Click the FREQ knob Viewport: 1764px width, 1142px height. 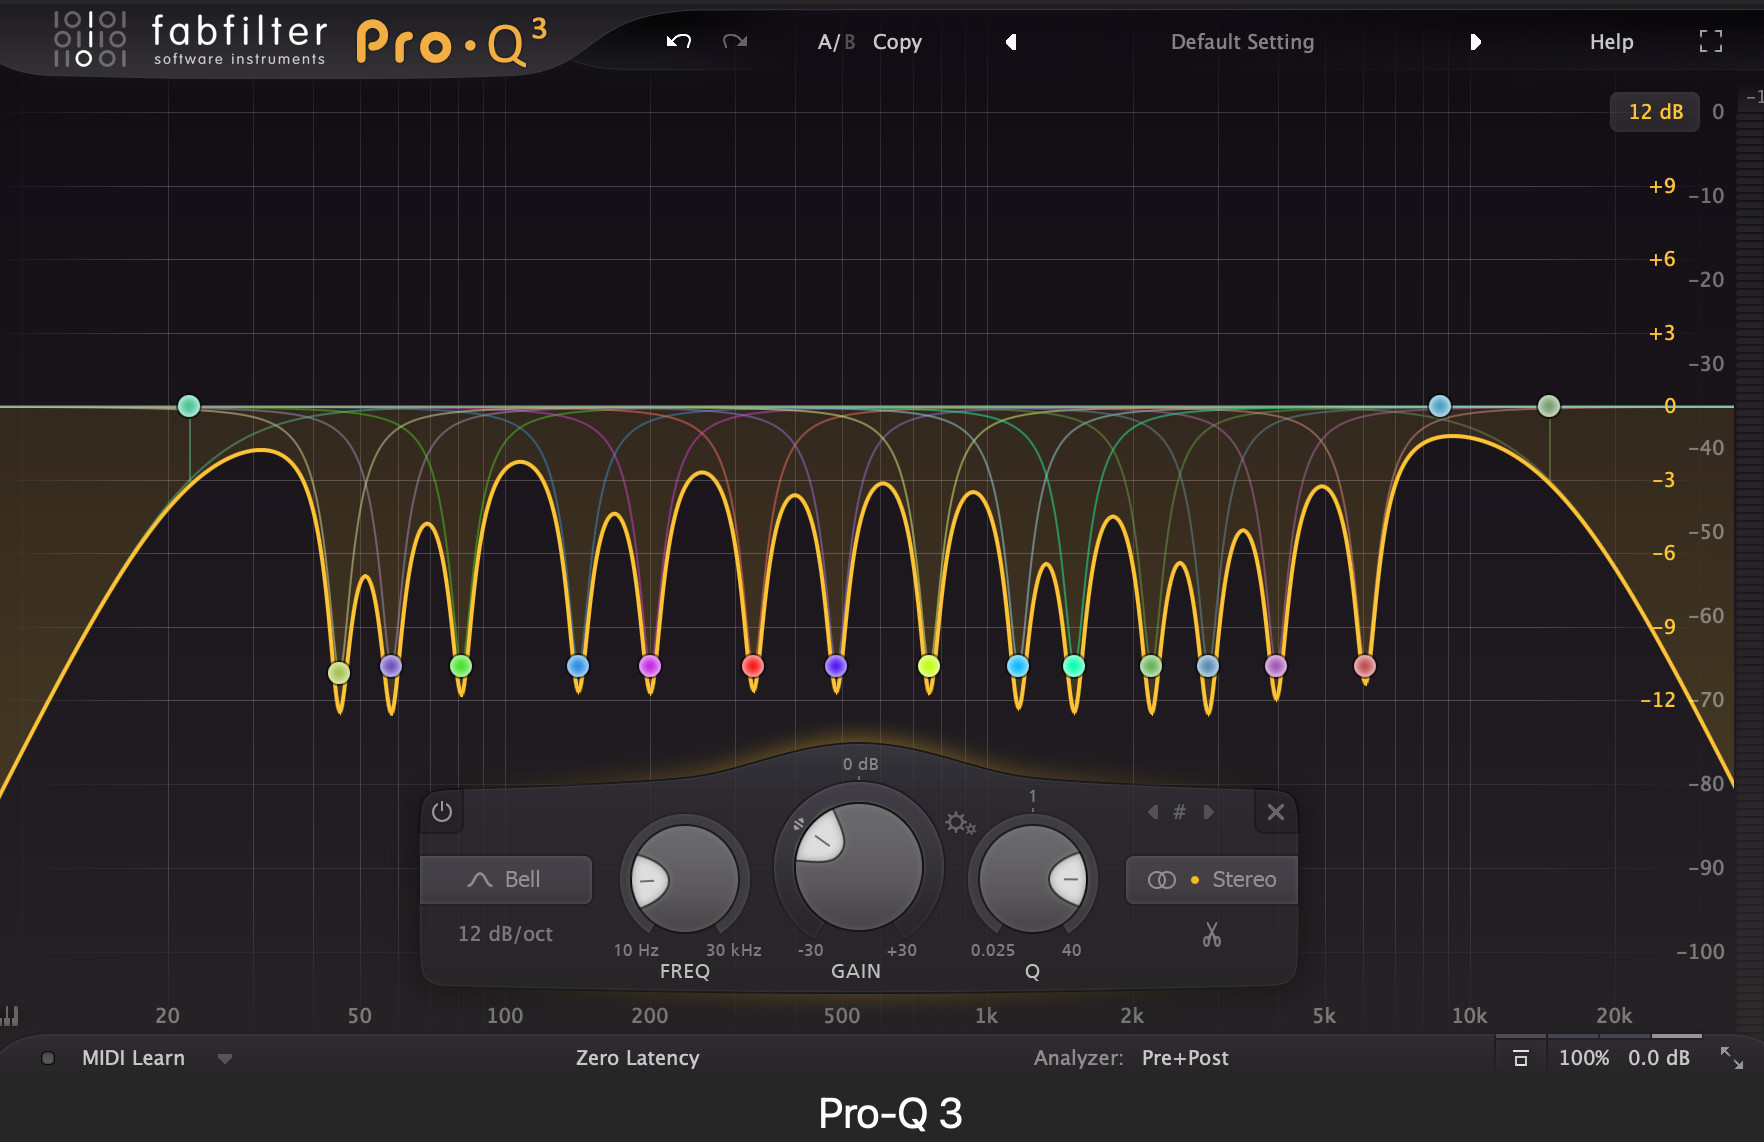(685, 879)
